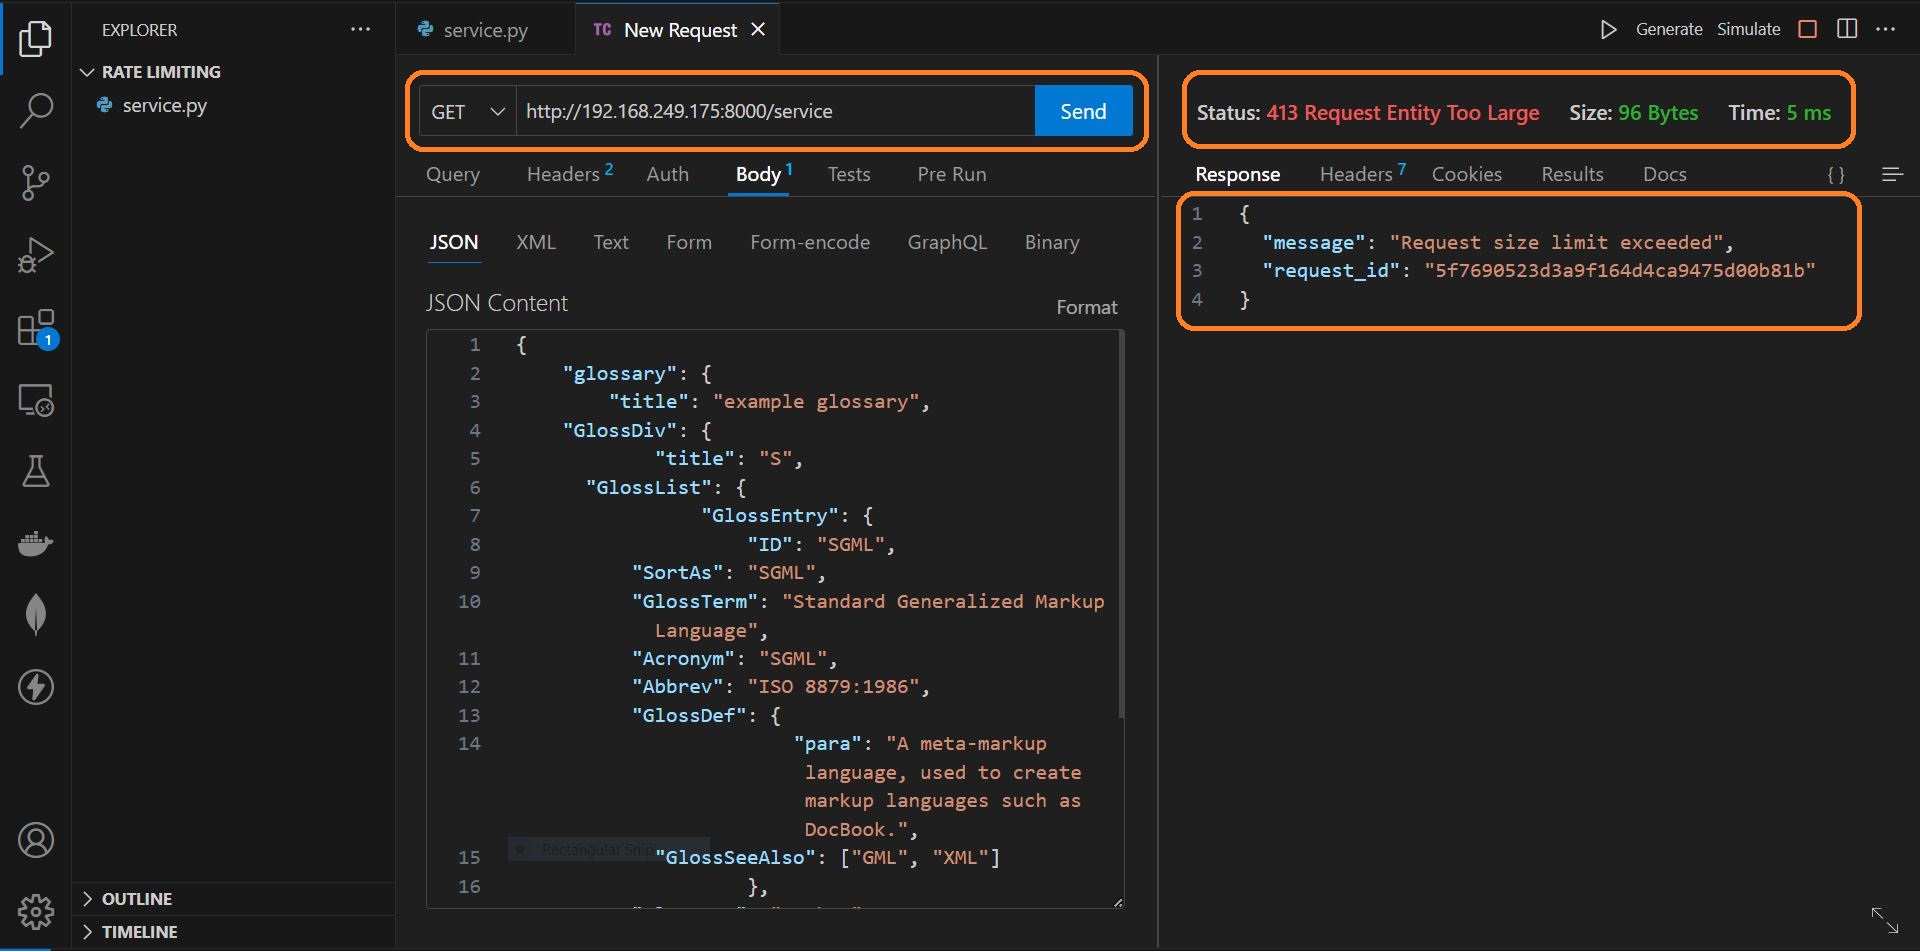
Task: Select the Binary body type
Action: [1052, 242]
